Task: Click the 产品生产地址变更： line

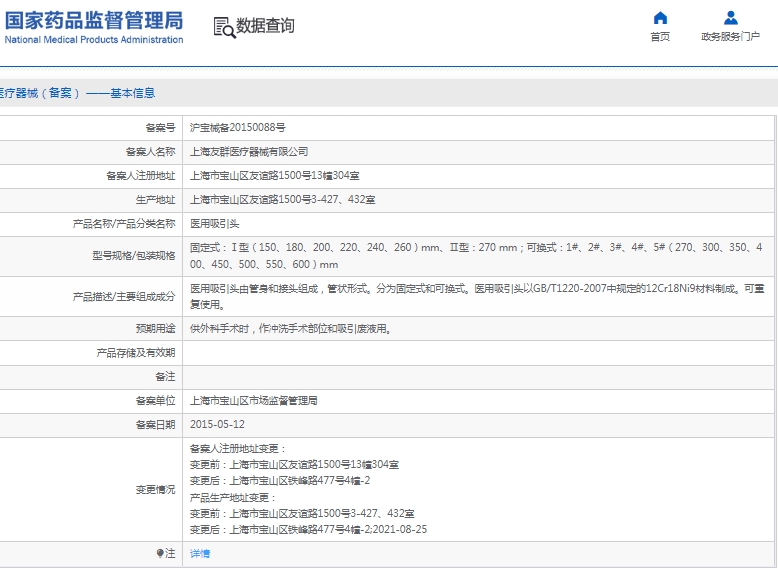Action: point(233,497)
